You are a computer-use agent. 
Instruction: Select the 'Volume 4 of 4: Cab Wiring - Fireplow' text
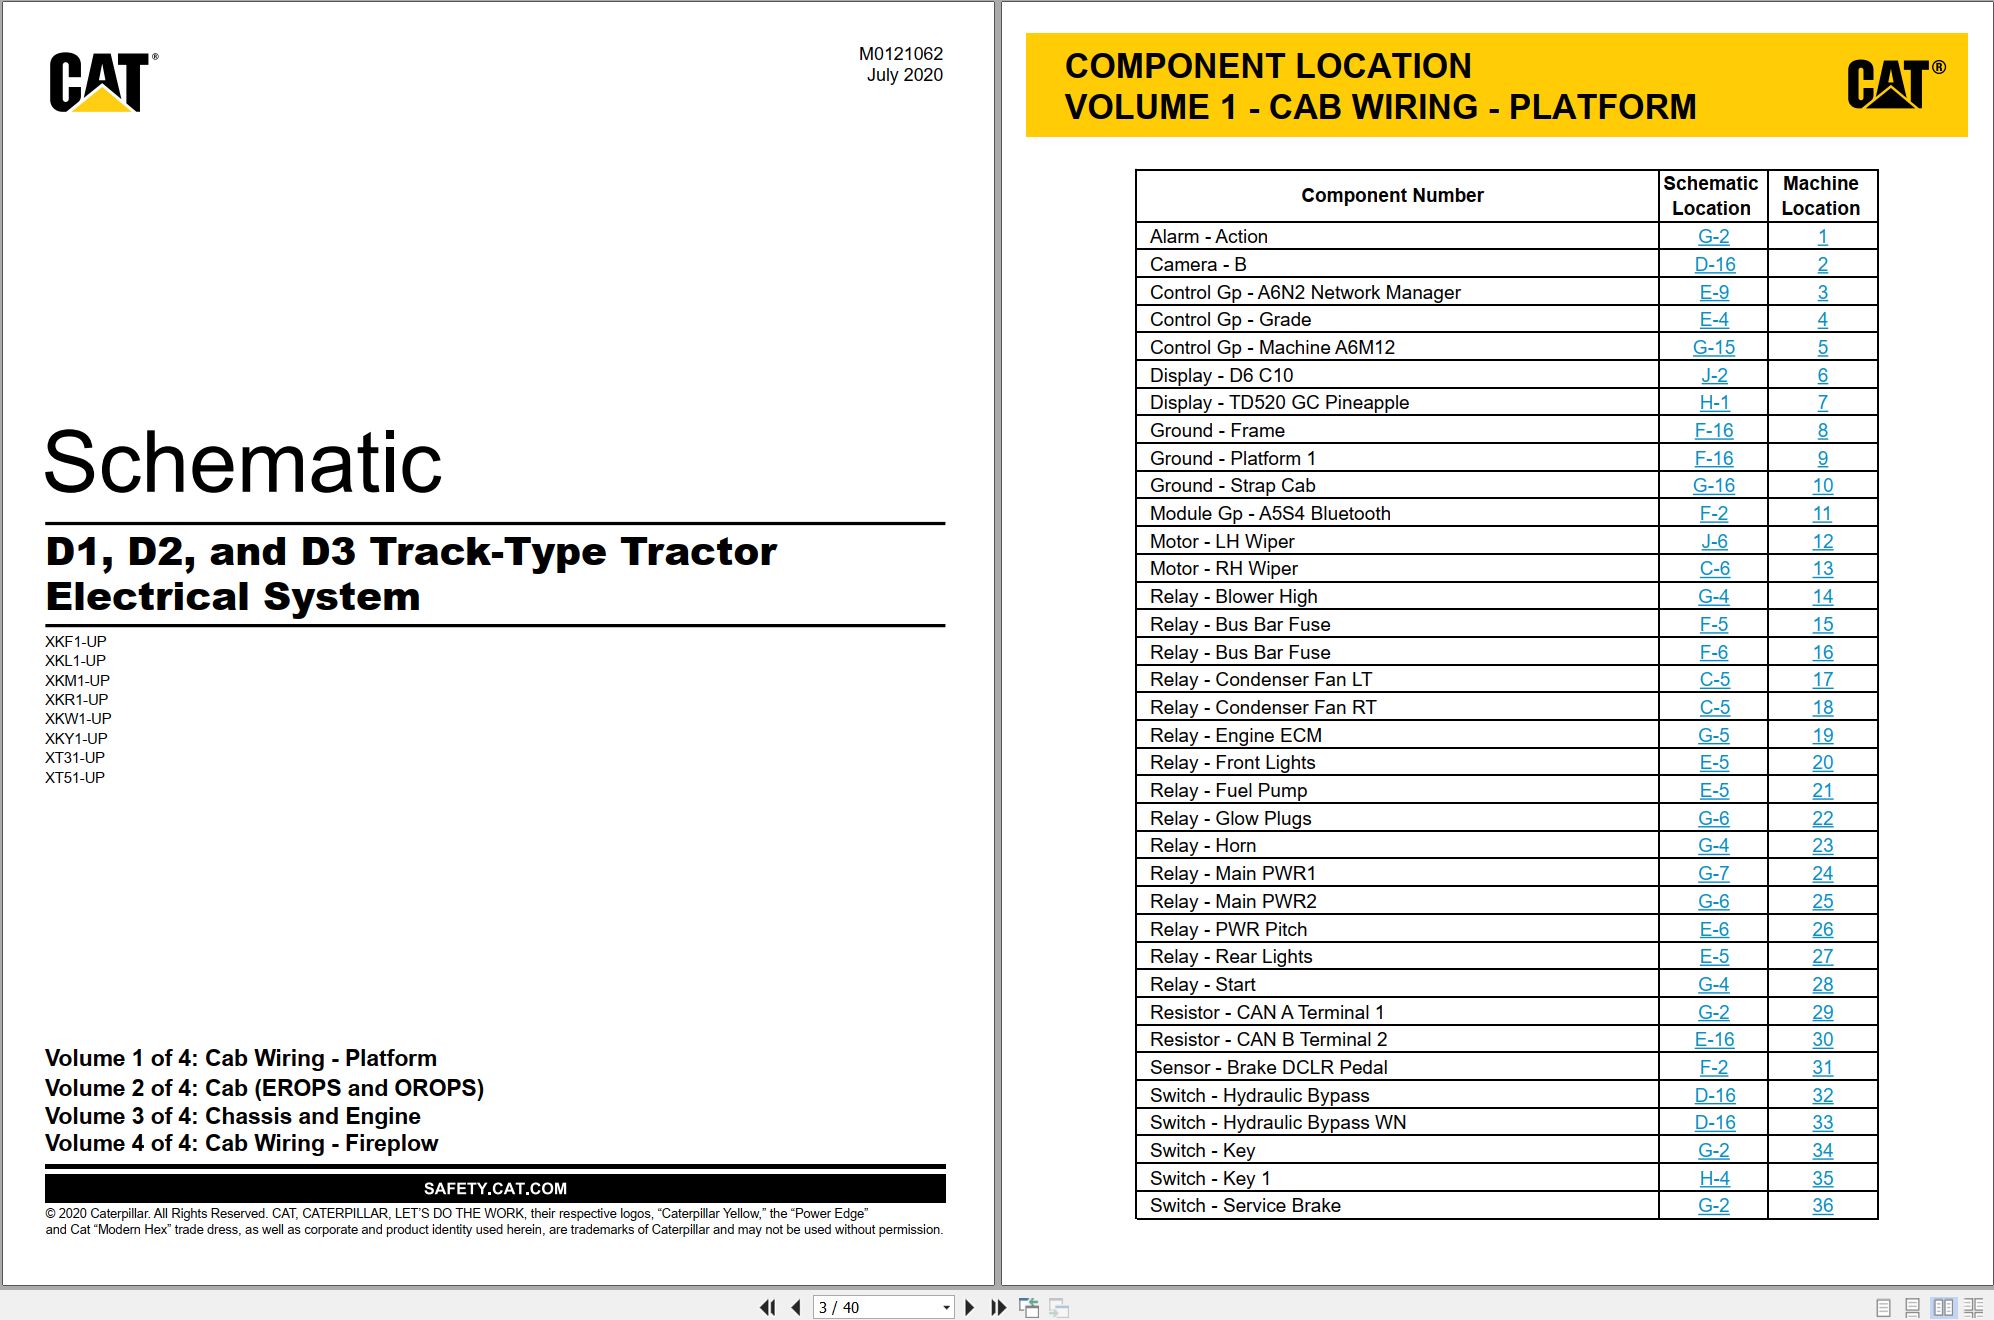tap(241, 1143)
